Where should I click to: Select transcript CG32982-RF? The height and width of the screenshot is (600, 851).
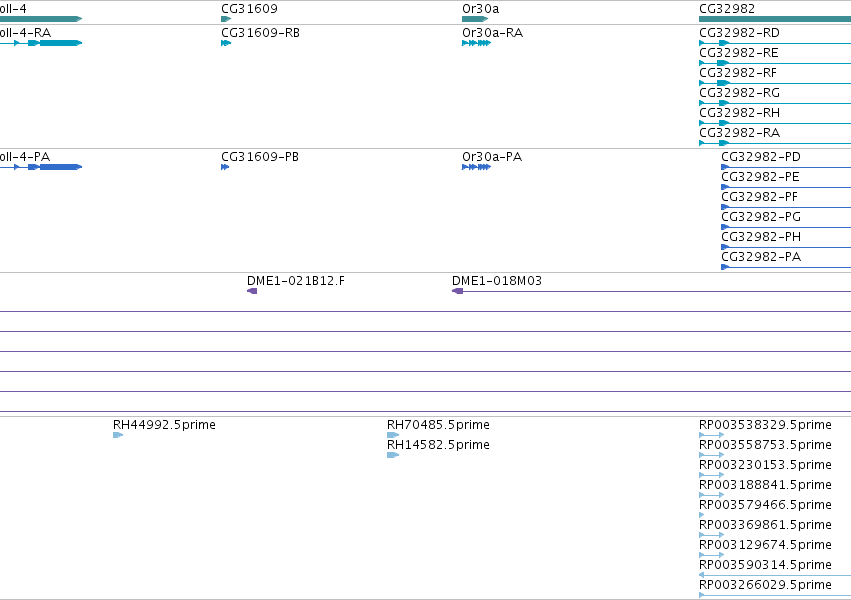(x=738, y=73)
